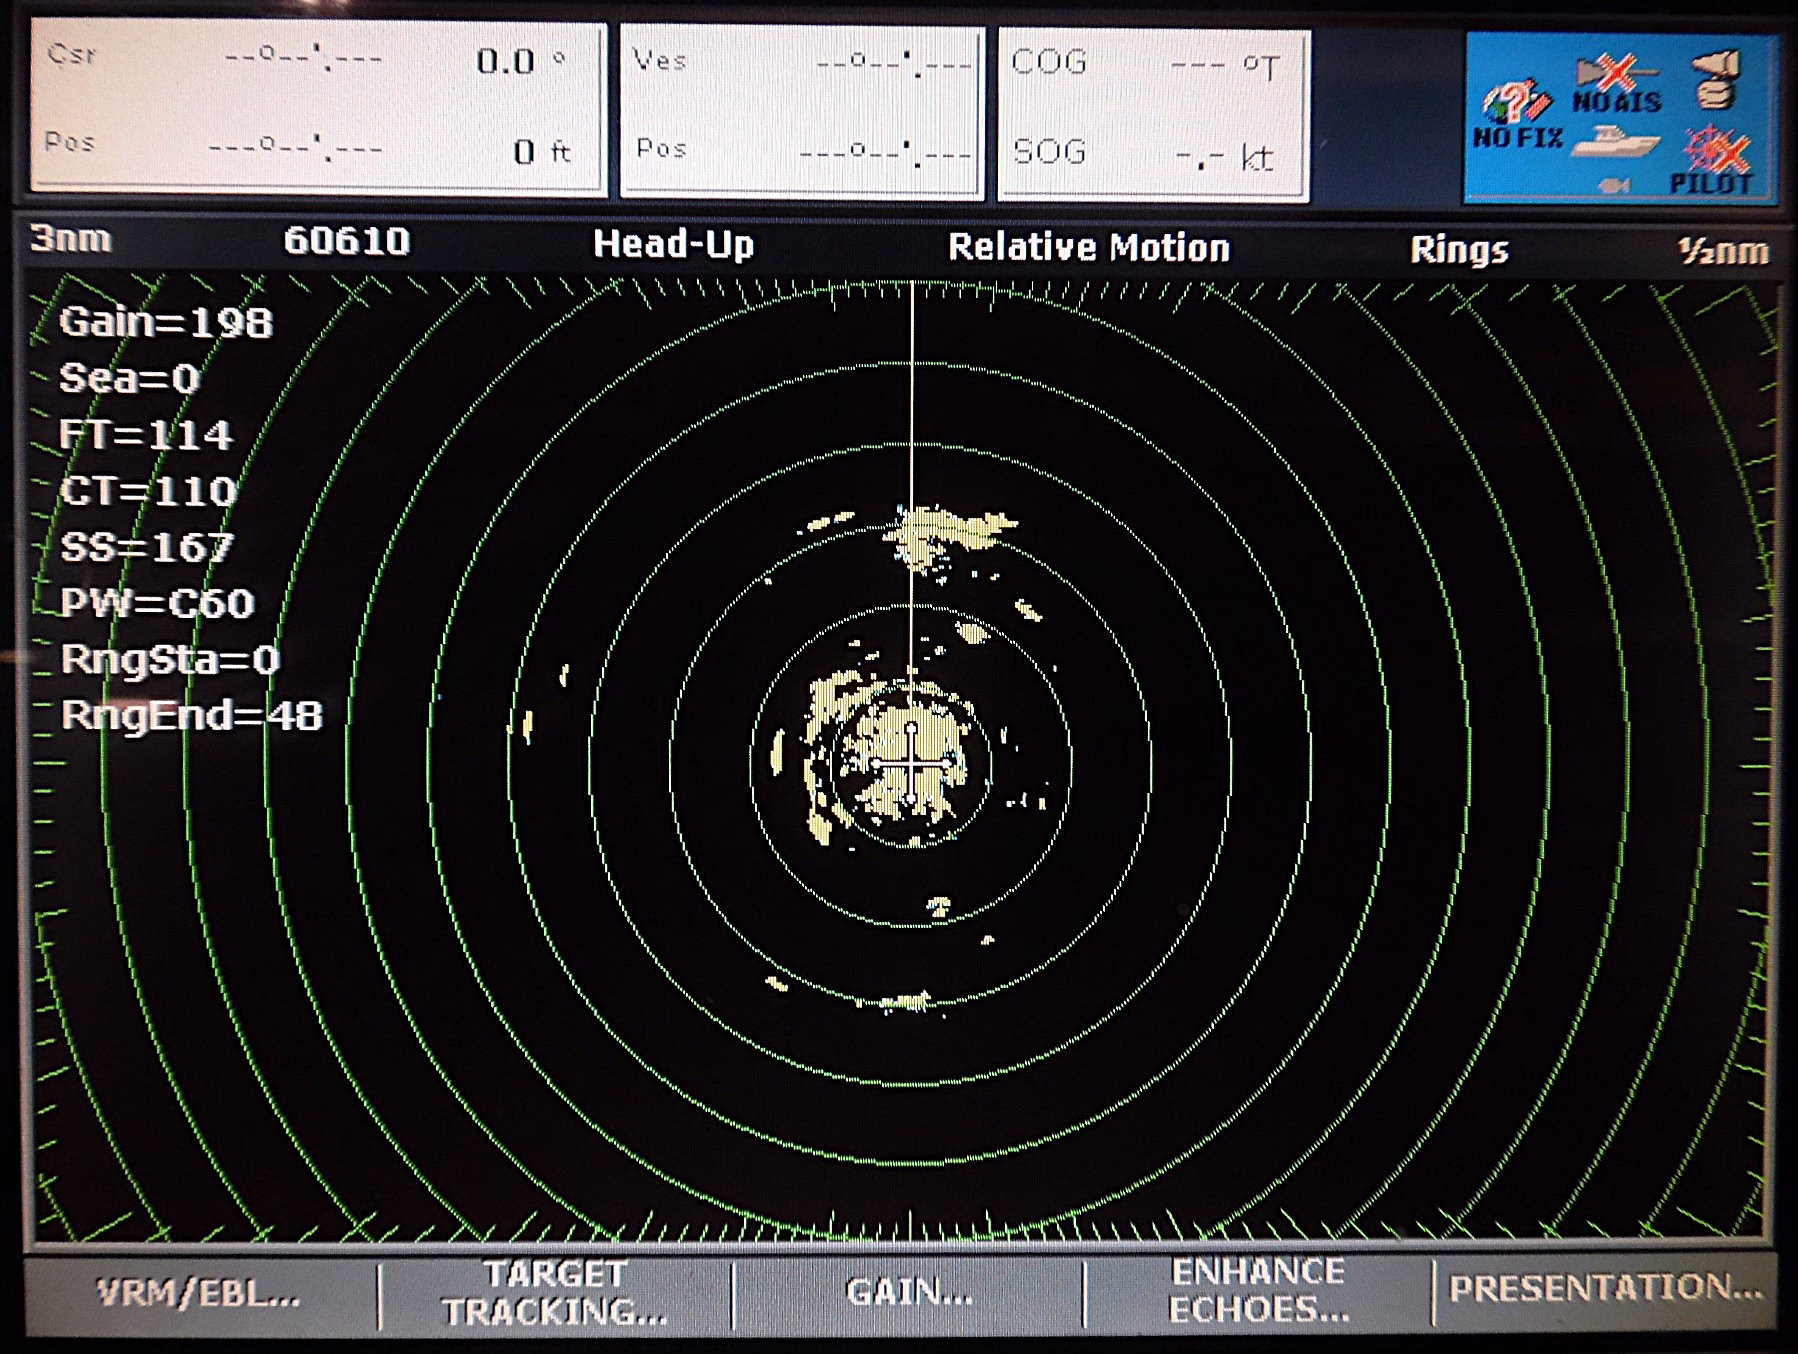Toggle the Rings display setting

tap(1458, 250)
